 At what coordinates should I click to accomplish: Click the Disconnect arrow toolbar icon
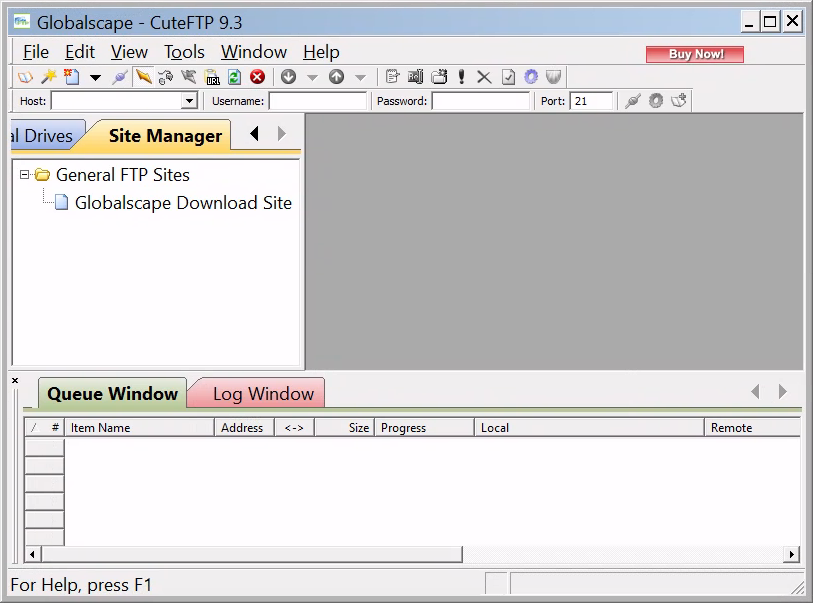click(x=189, y=77)
